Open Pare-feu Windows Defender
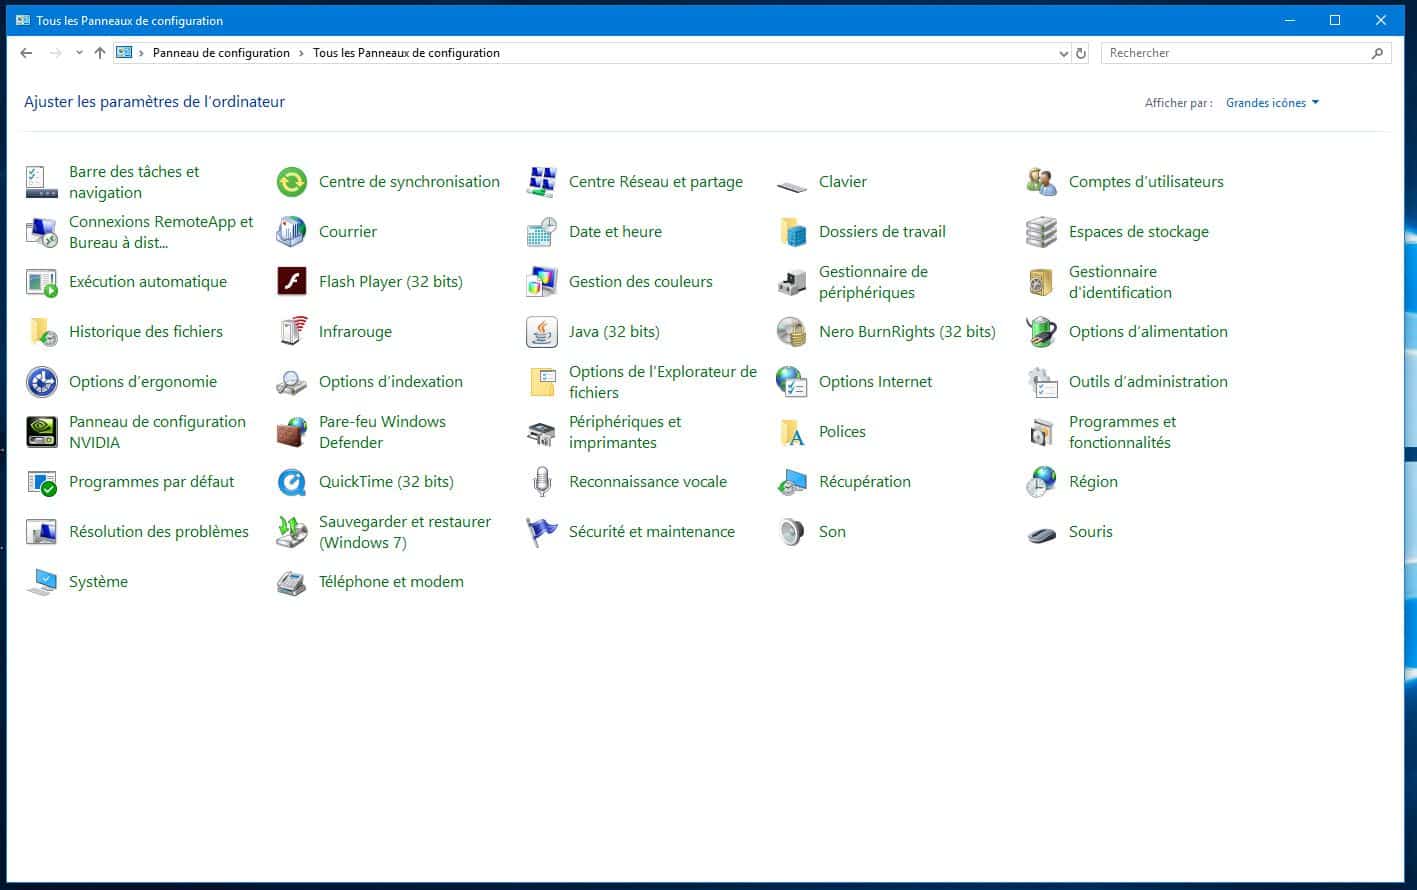Viewport: 1417px width, 890px height. pyautogui.click(x=382, y=431)
